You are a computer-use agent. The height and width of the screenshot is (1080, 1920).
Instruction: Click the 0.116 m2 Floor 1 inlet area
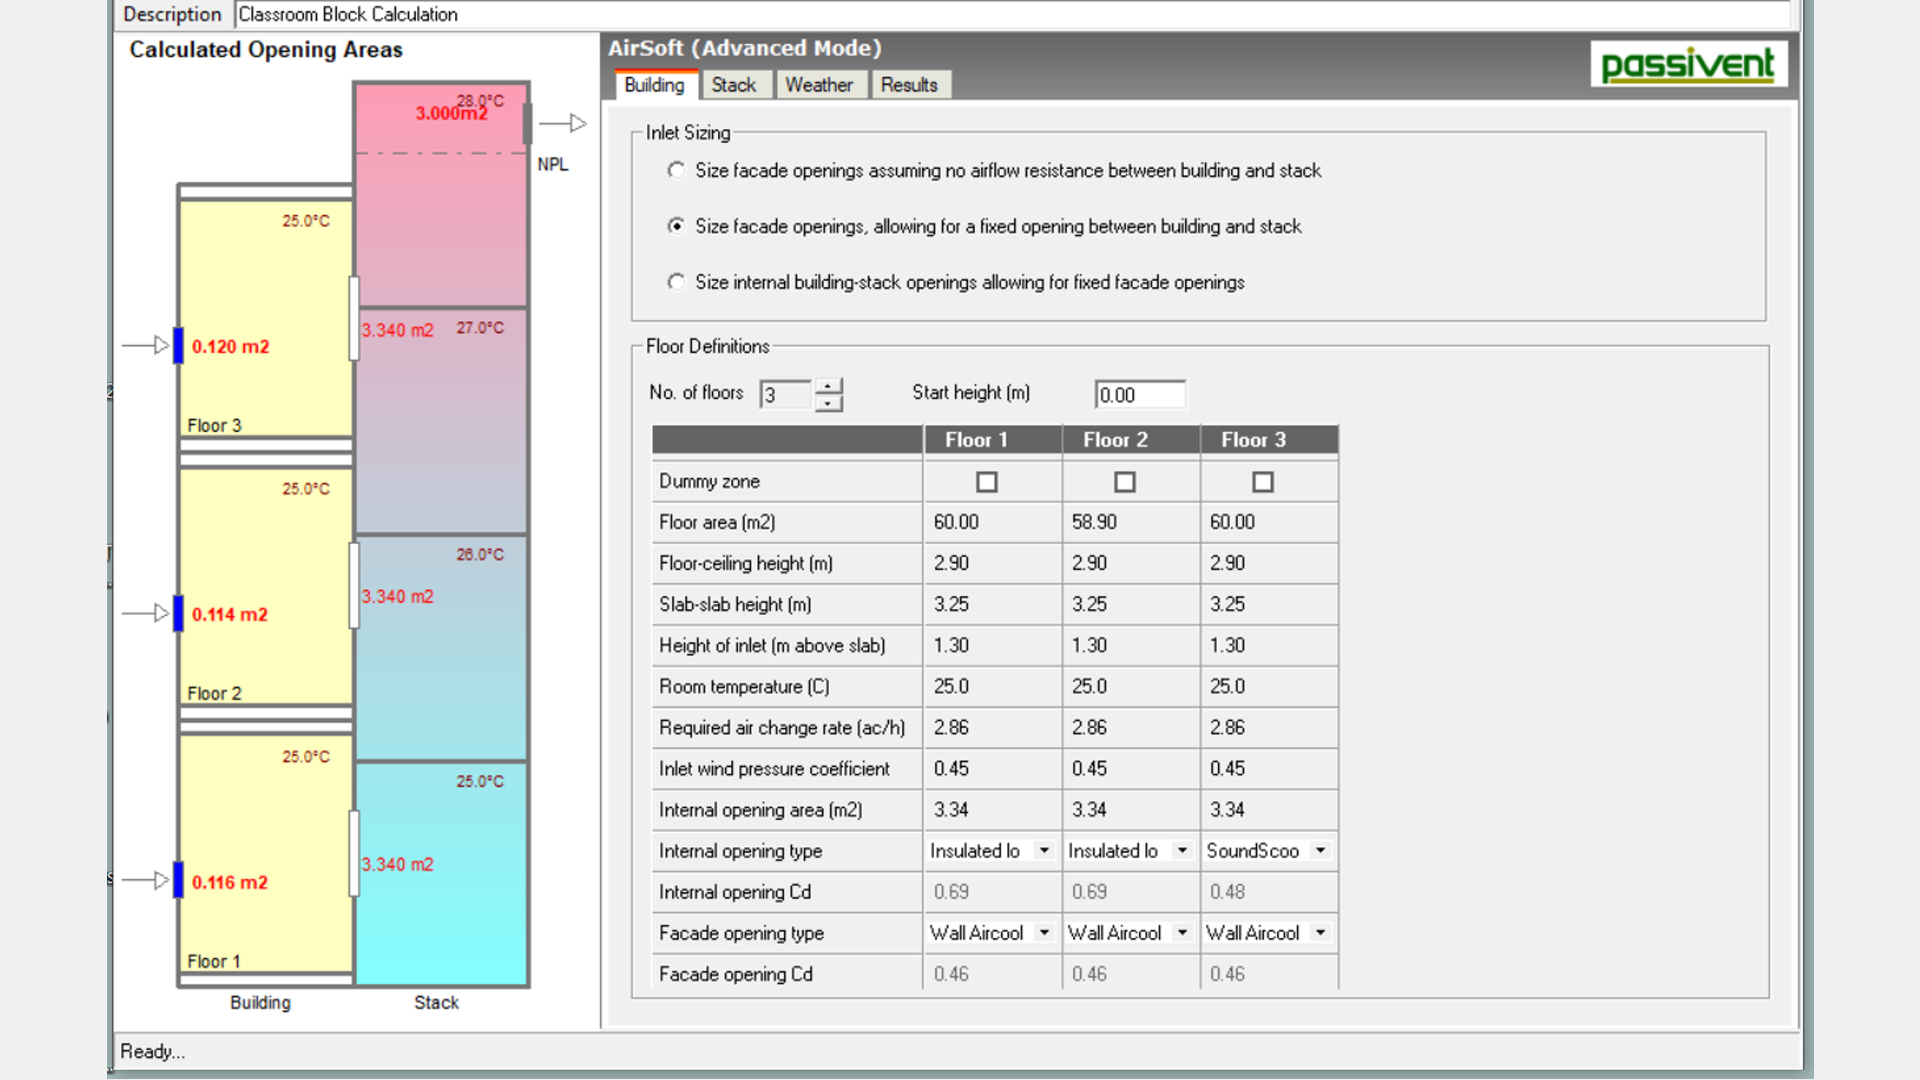pos(230,882)
